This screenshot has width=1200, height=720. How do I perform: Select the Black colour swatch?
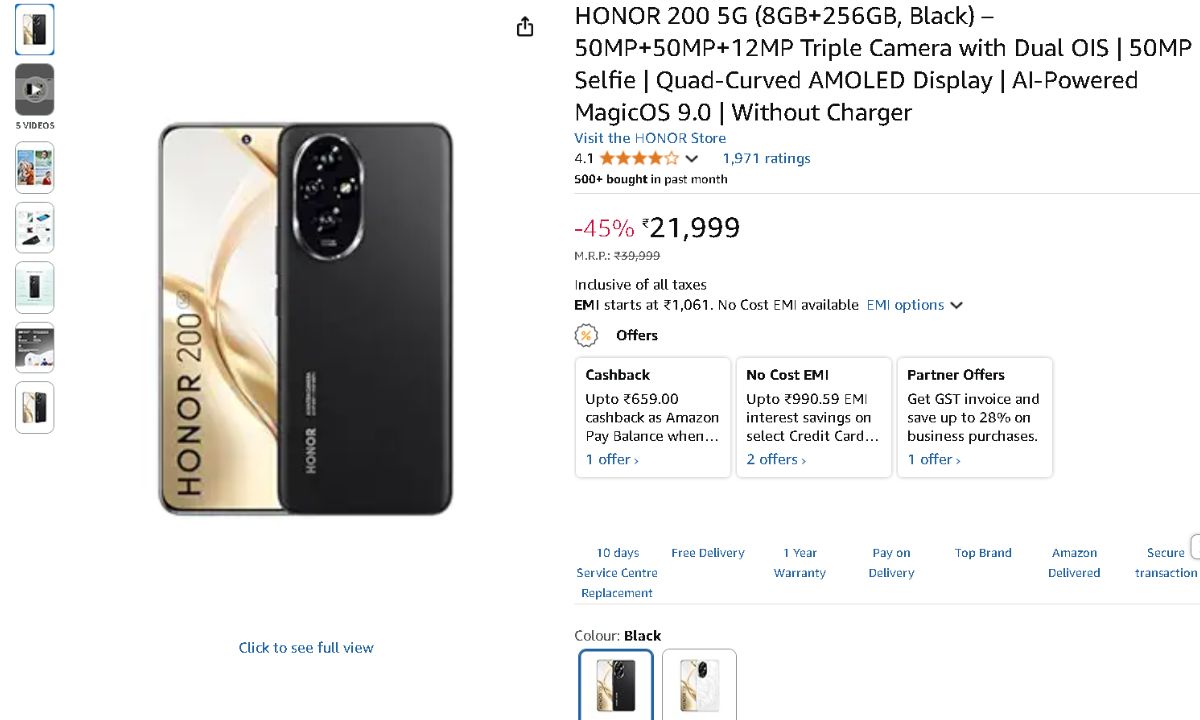coord(616,685)
